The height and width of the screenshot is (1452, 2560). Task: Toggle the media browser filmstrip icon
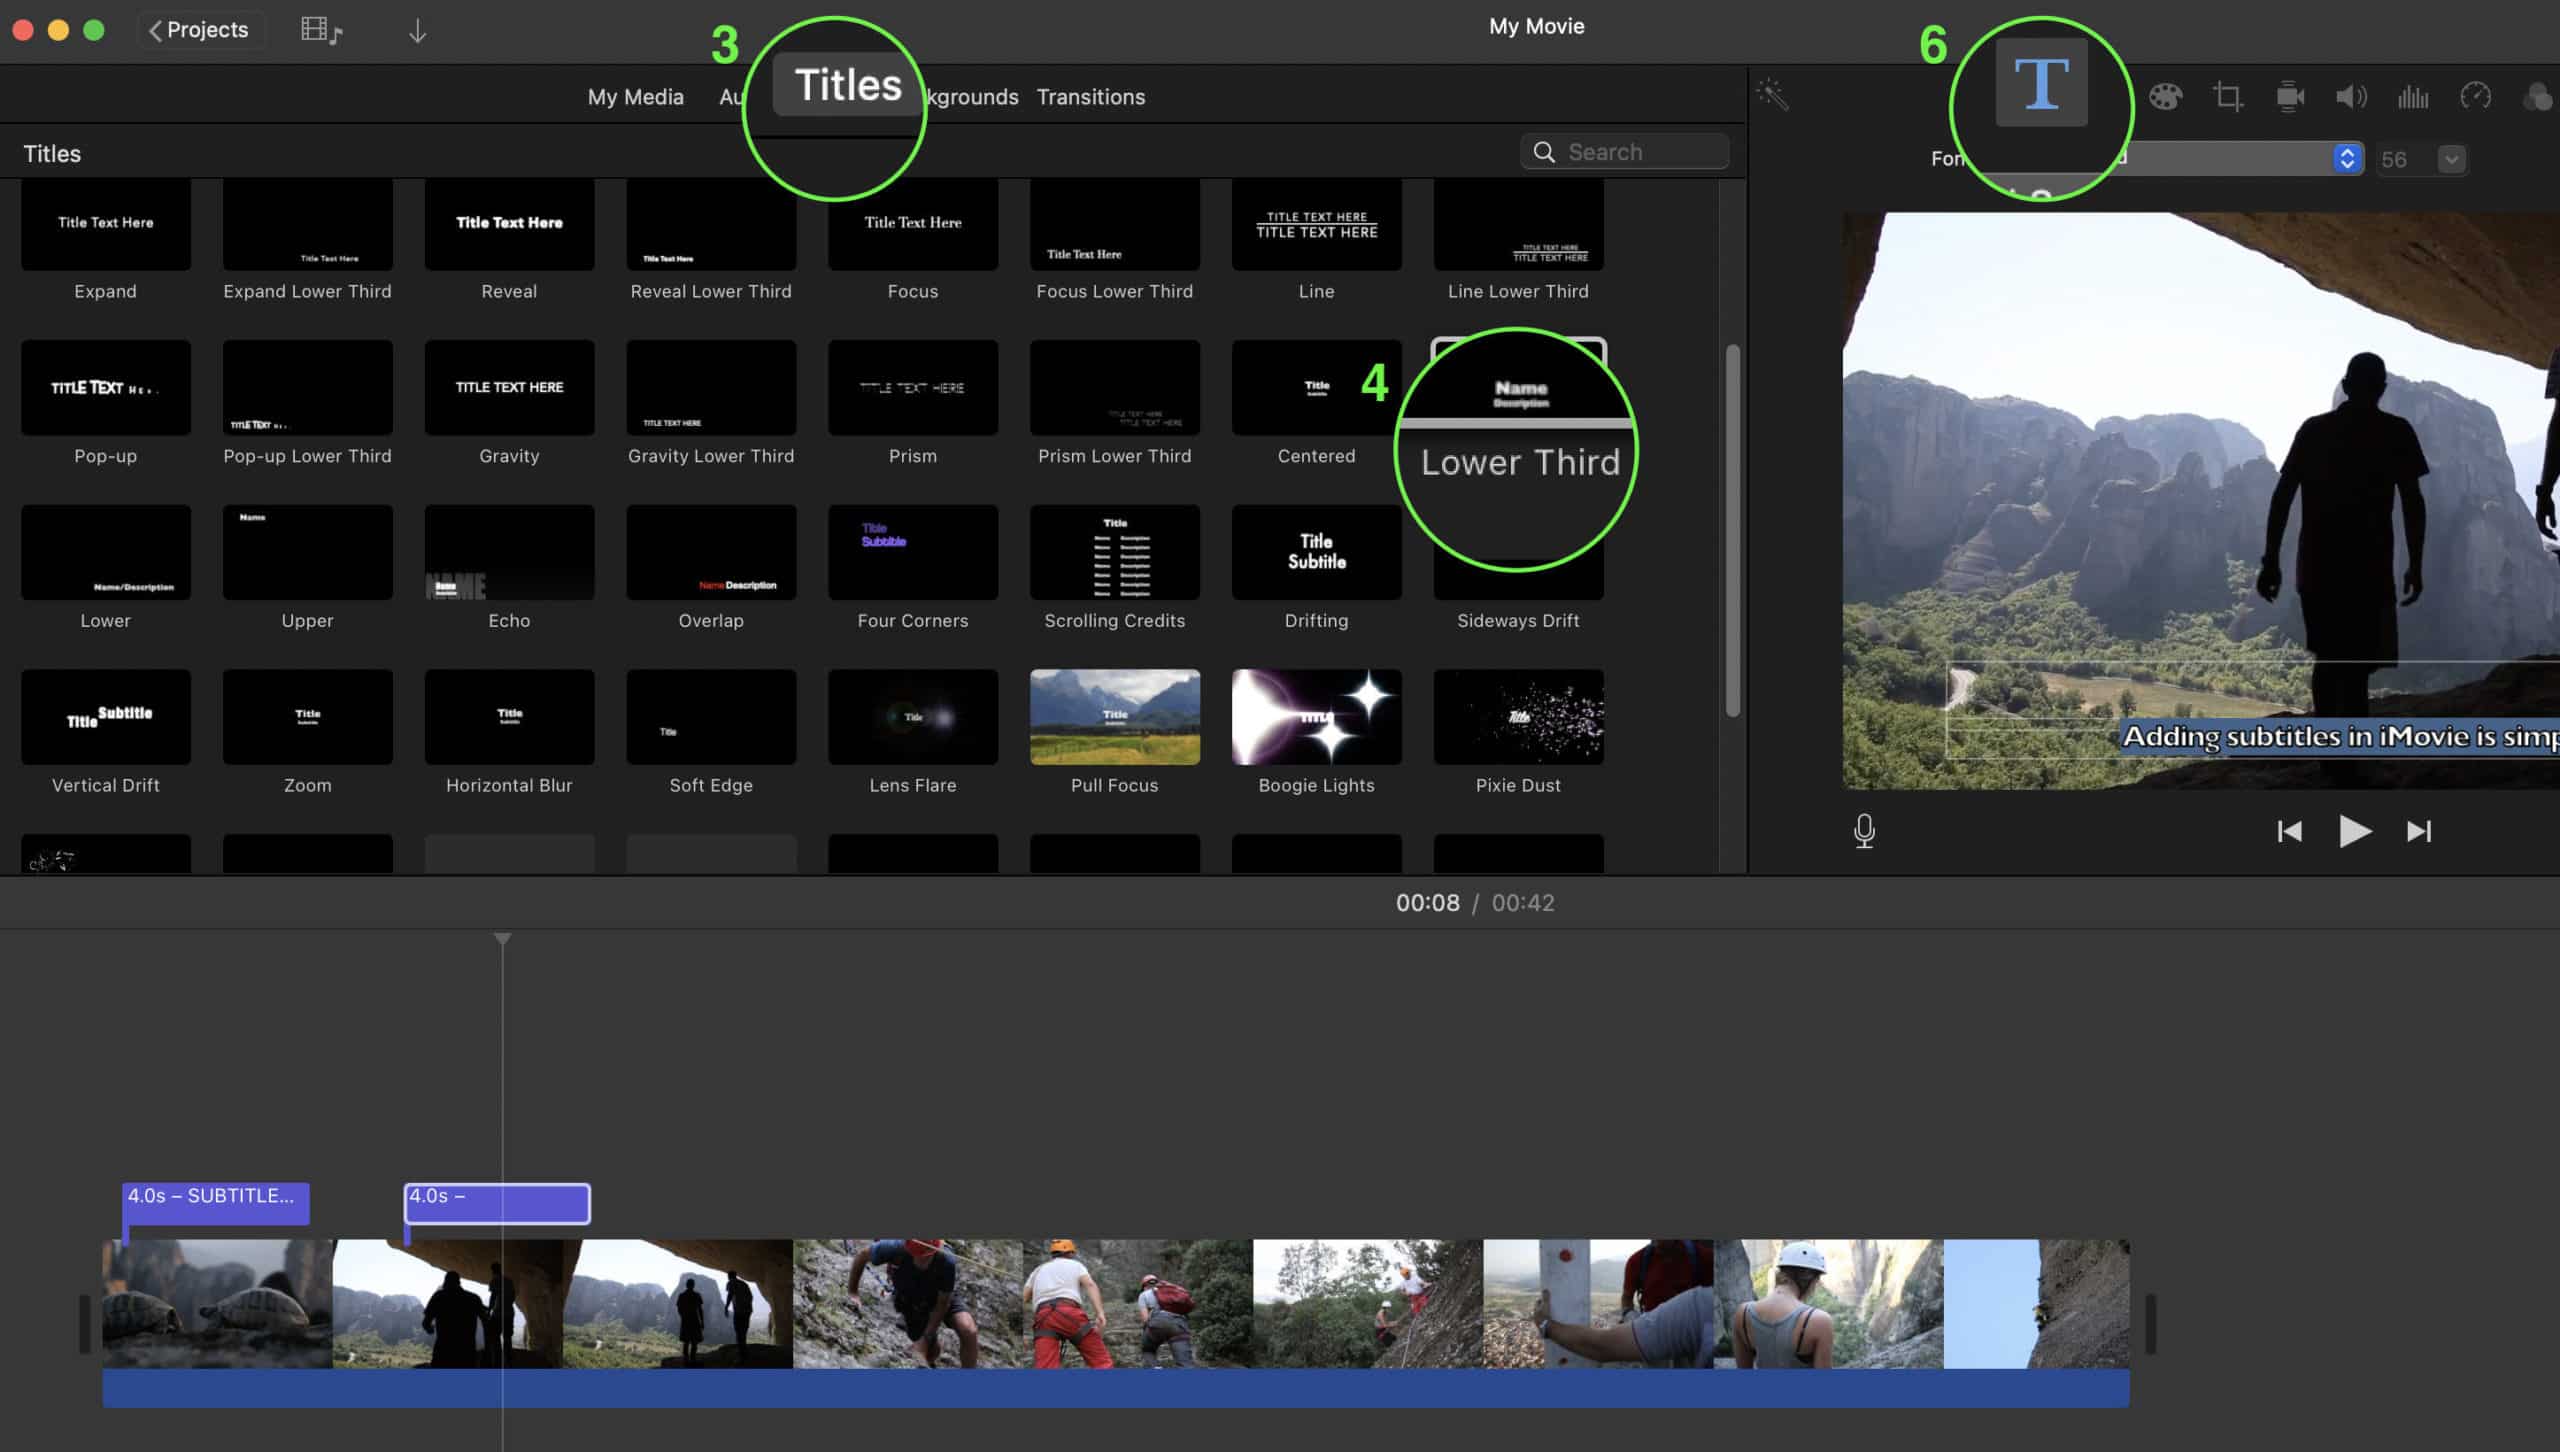click(x=321, y=30)
